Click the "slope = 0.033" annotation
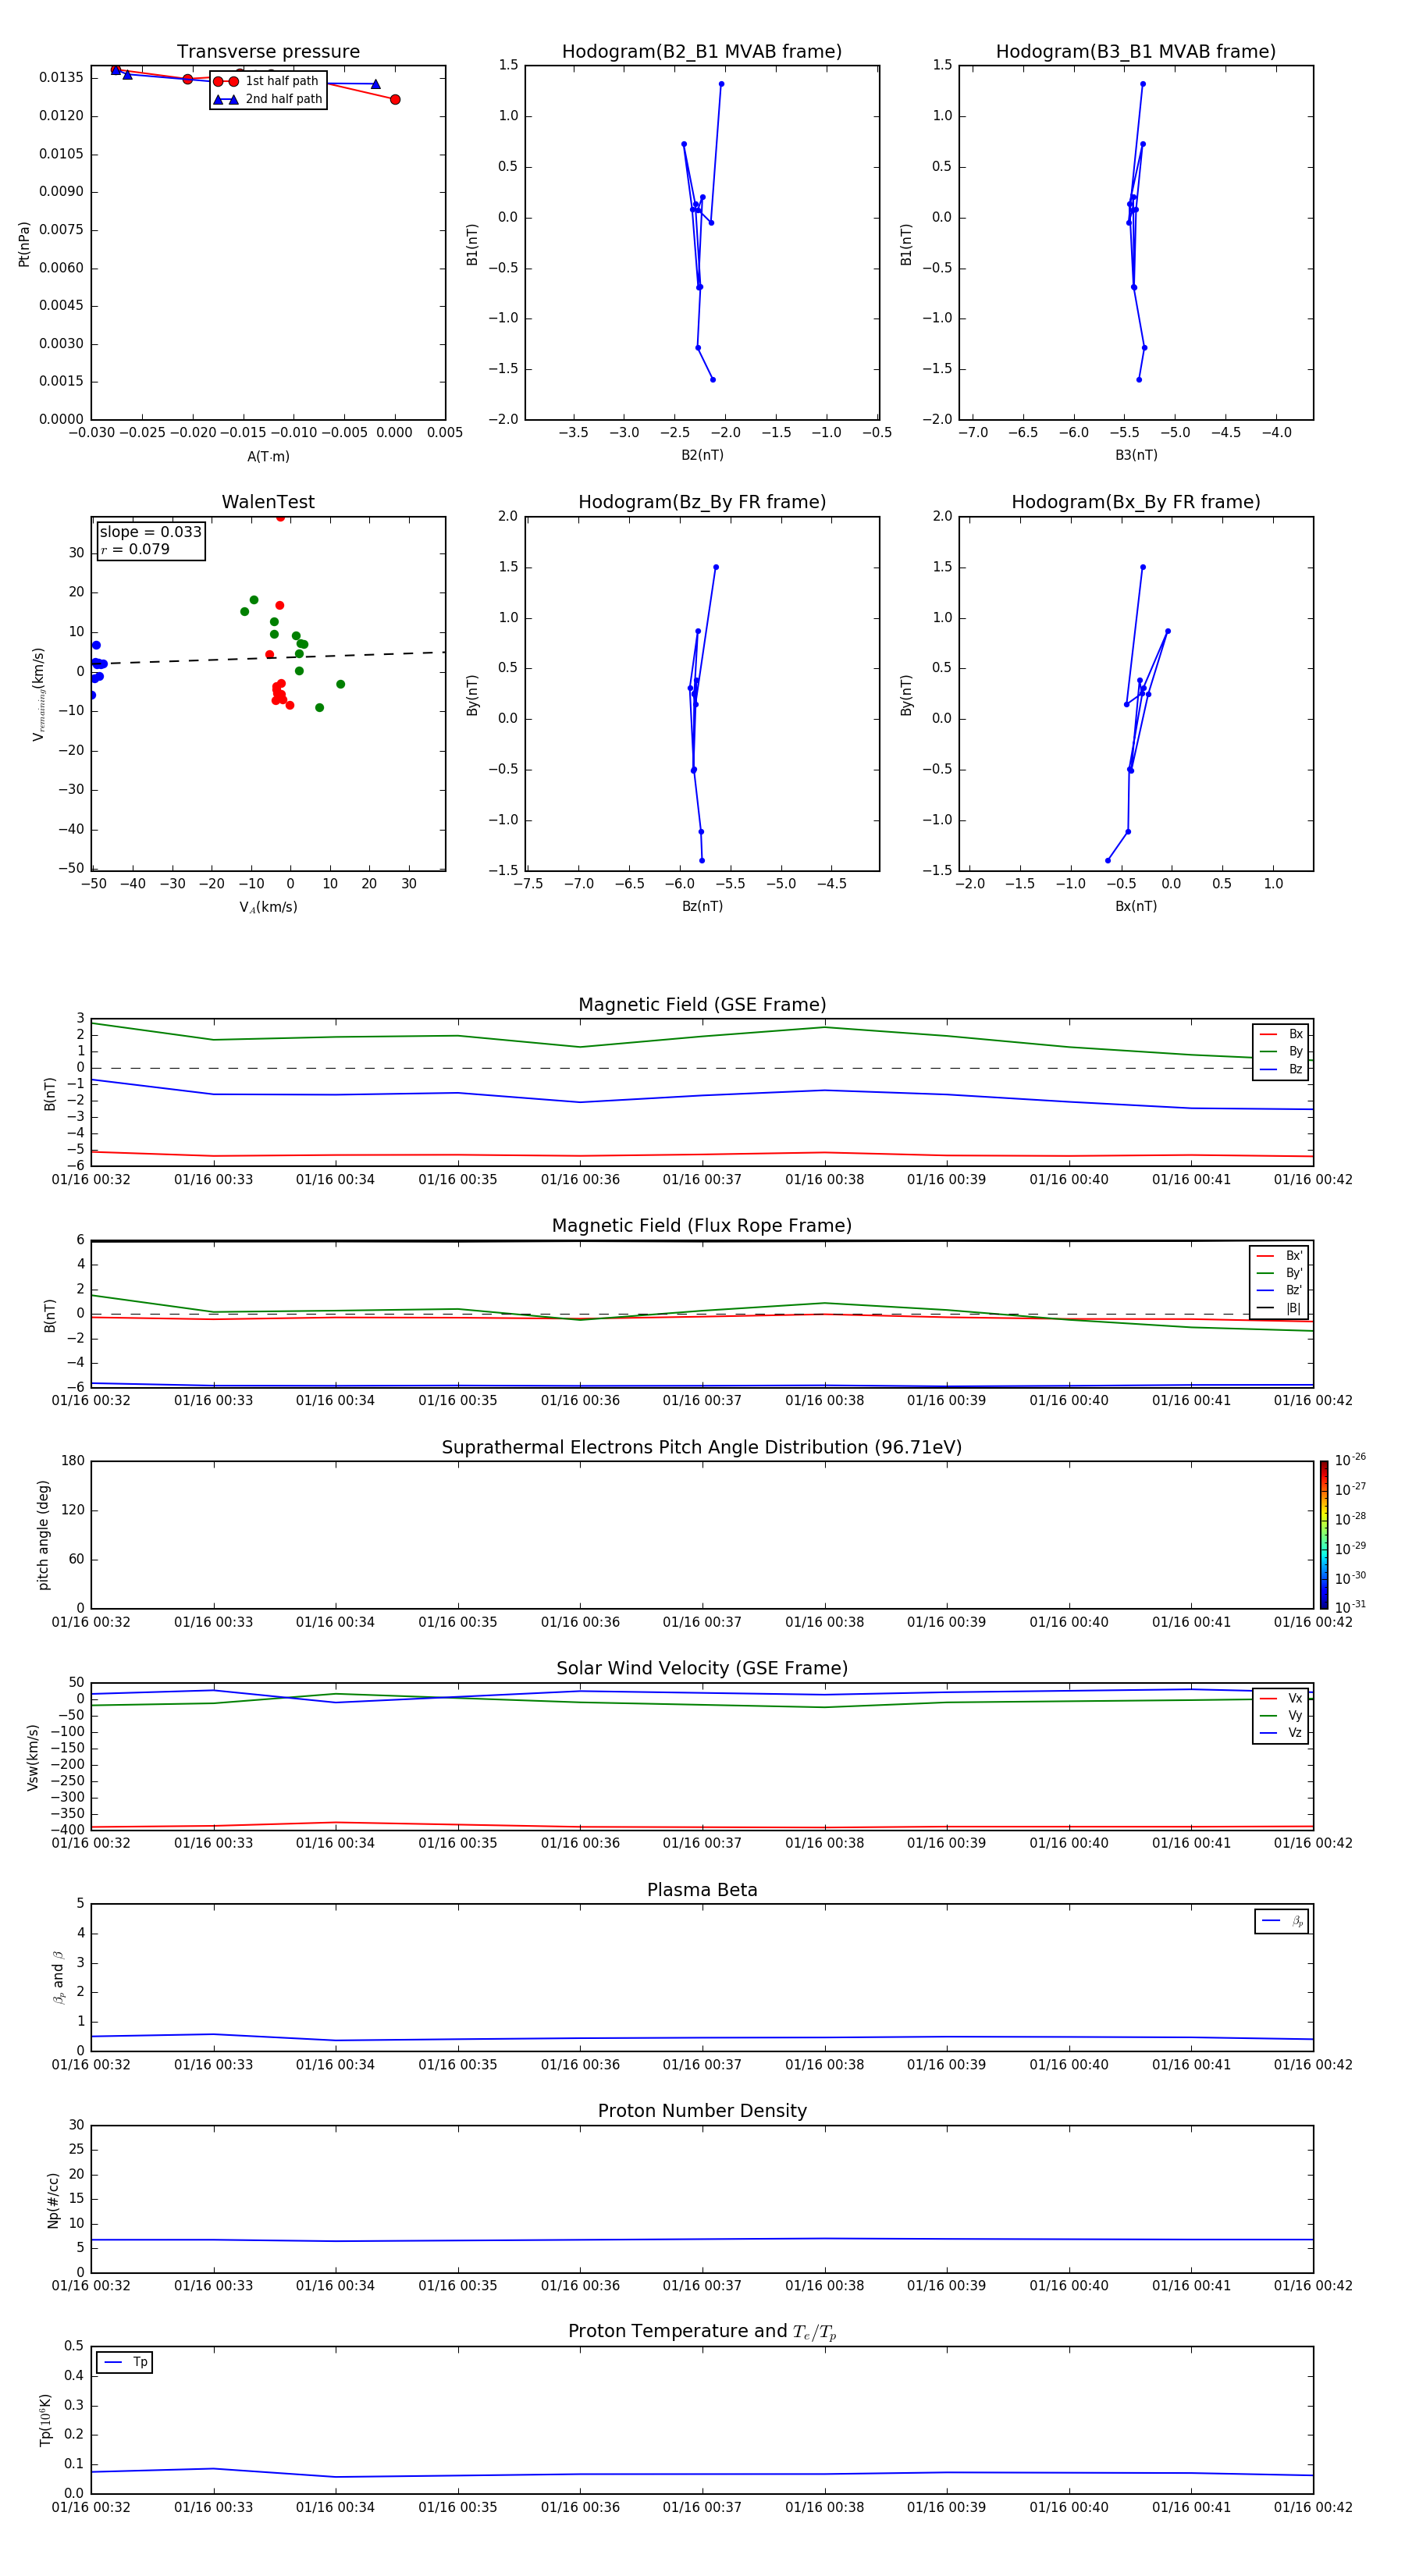The image size is (1405, 2576). coord(151,532)
